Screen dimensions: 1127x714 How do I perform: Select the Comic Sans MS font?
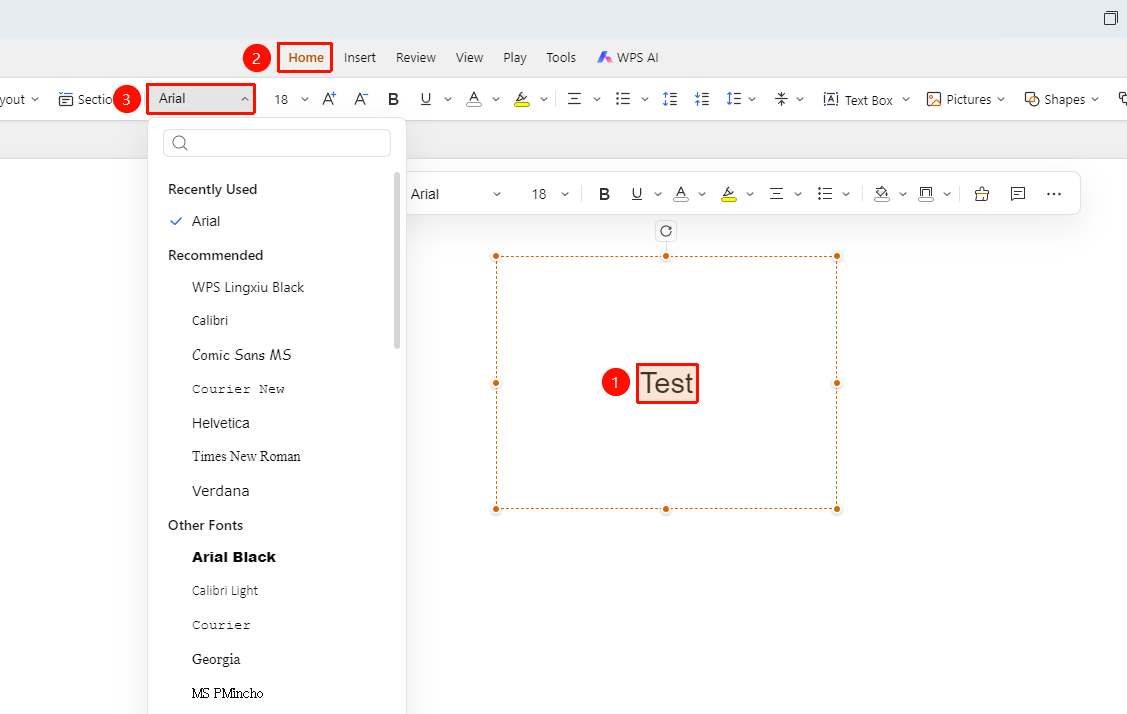pos(242,355)
